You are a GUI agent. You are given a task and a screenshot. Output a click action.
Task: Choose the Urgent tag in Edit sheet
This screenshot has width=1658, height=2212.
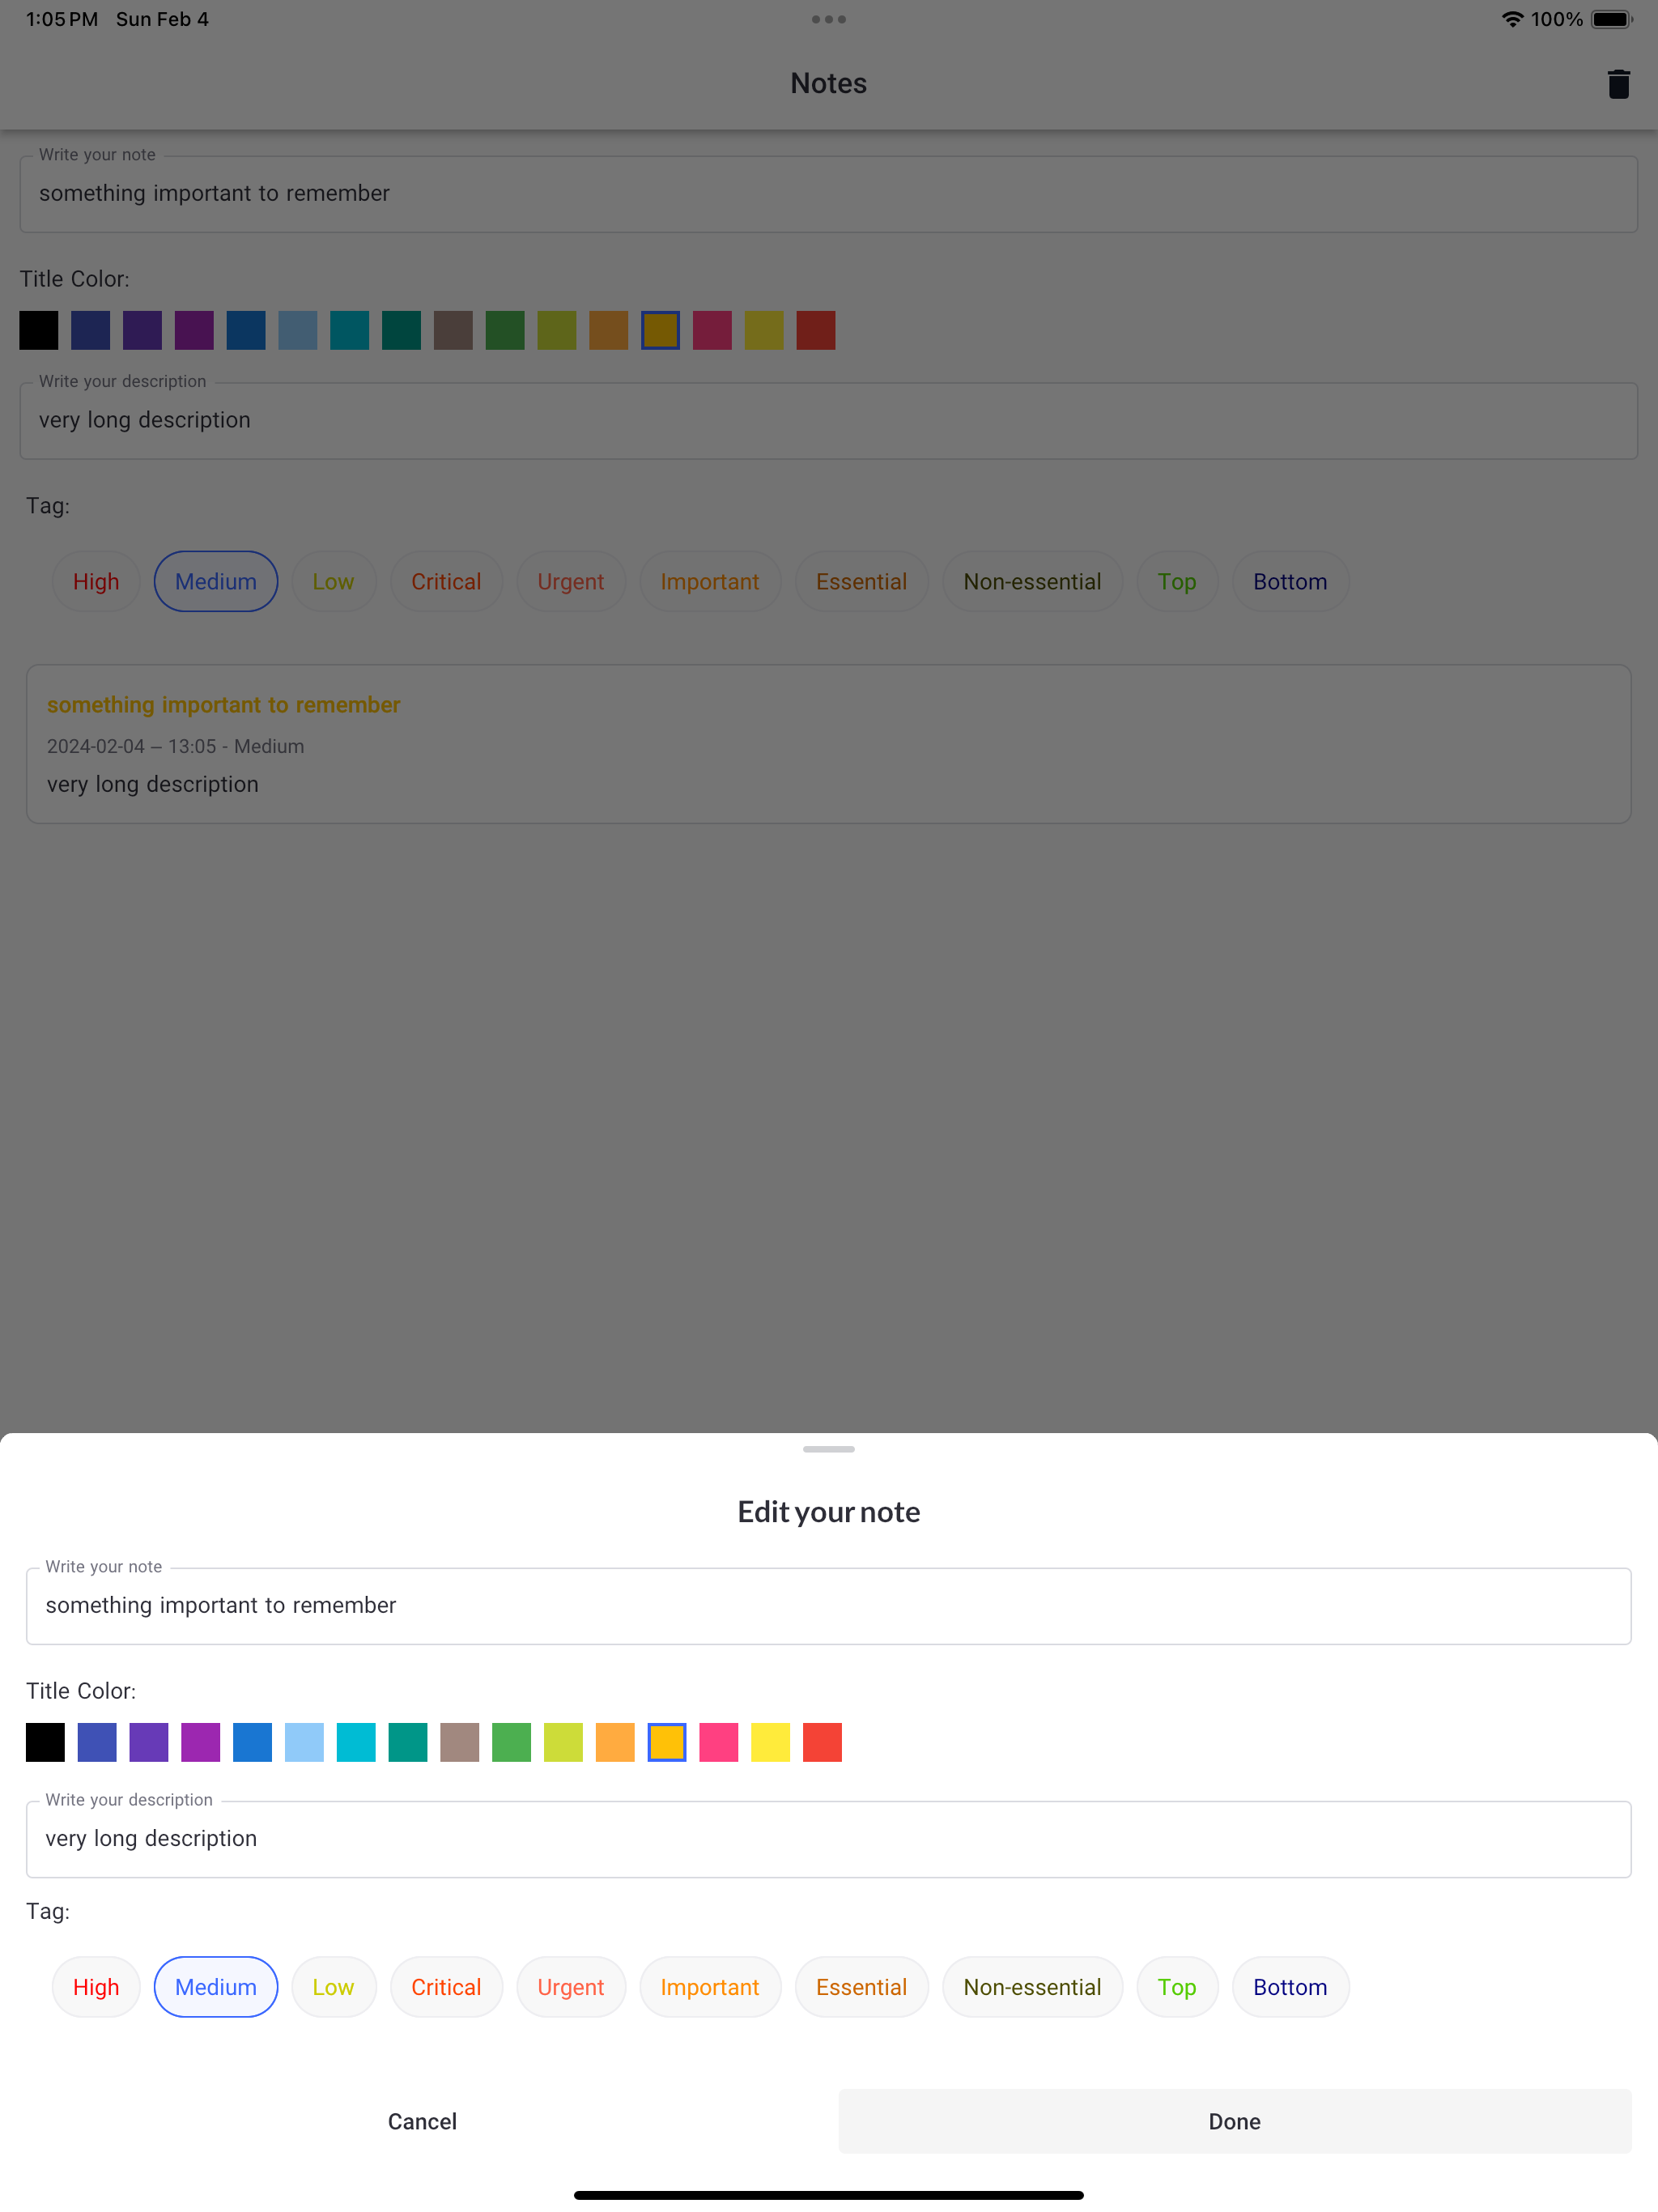571,1987
